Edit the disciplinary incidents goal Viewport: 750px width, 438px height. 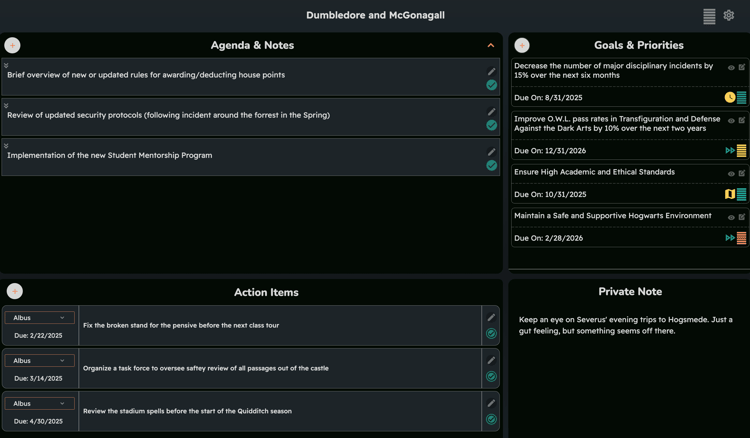742,67
